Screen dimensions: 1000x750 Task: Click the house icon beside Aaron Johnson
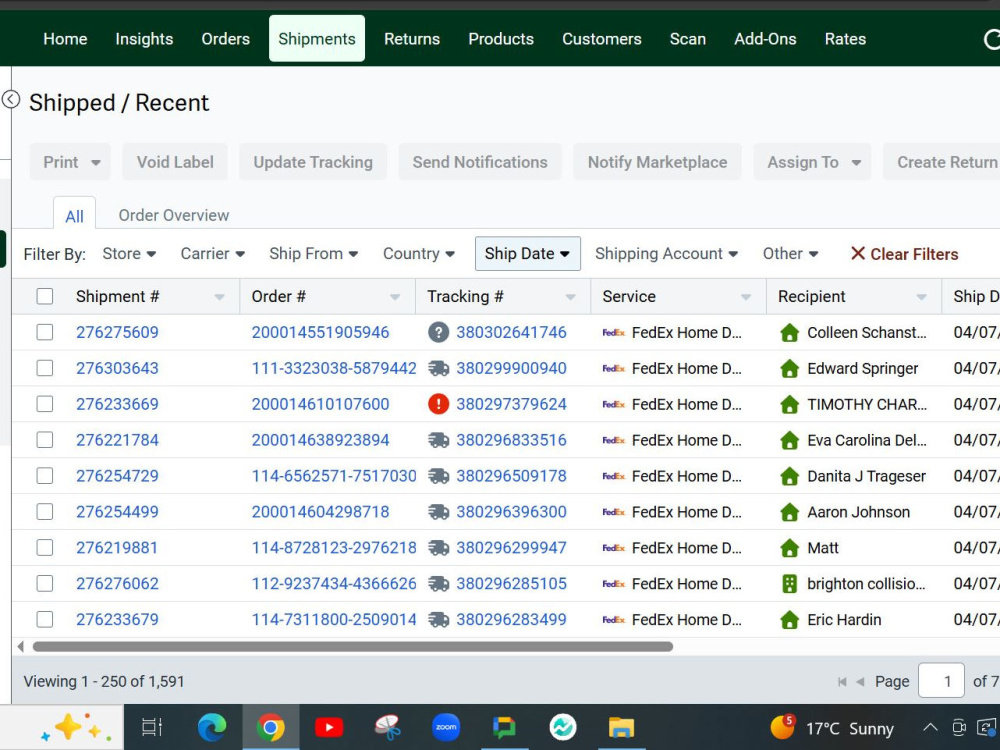pos(790,512)
